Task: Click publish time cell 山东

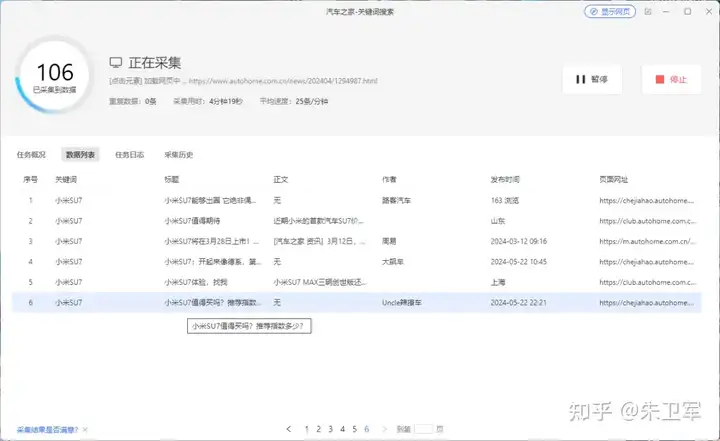Action: (497, 221)
